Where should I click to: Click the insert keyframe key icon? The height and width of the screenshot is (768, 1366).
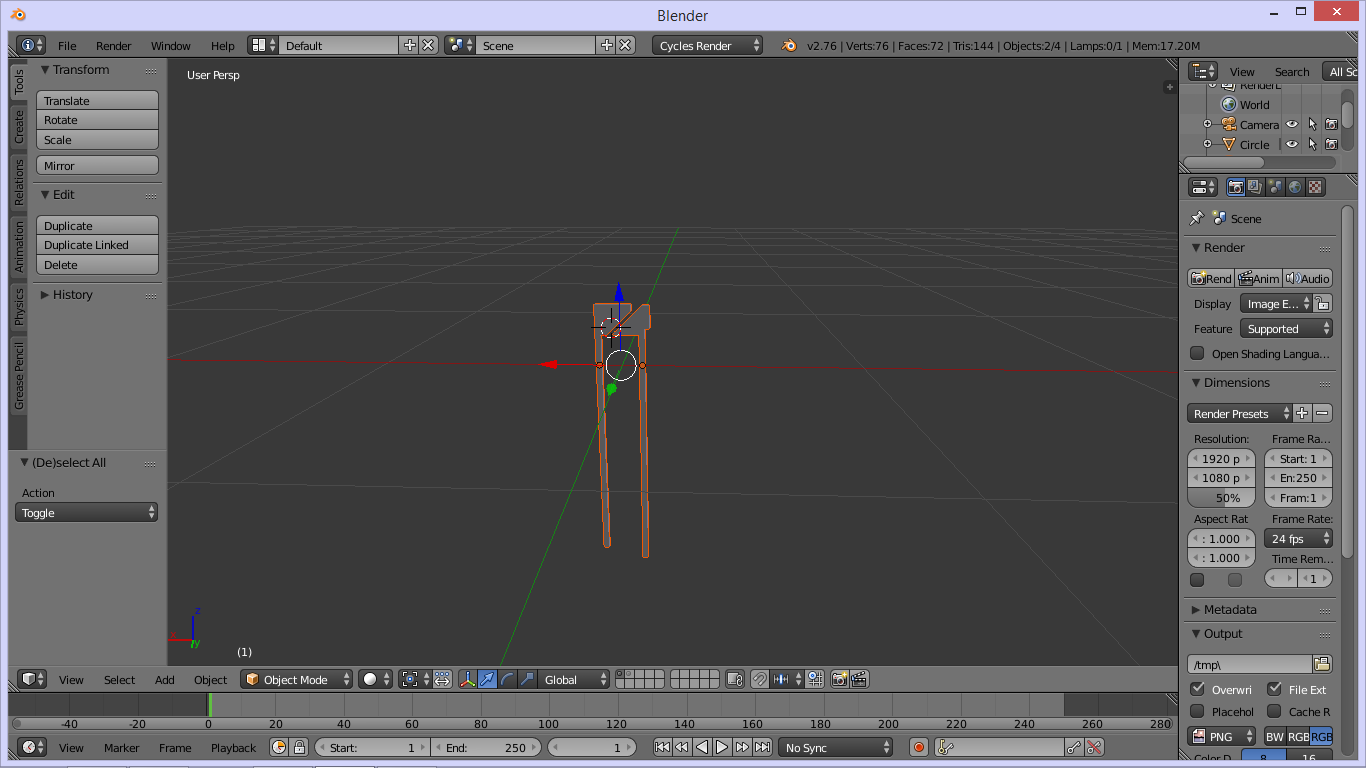pyautogui.click(x=1073, y=747)
